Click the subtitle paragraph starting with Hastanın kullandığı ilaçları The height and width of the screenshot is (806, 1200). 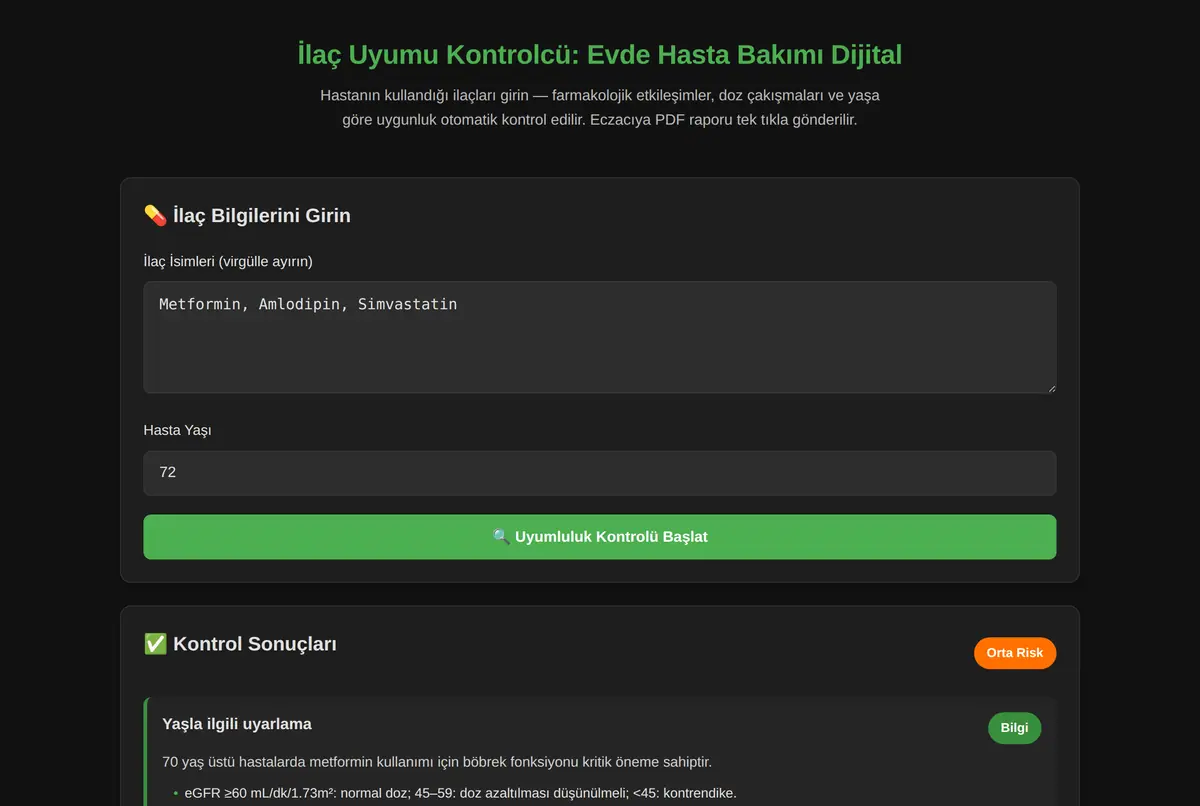(x=600, y=107)
